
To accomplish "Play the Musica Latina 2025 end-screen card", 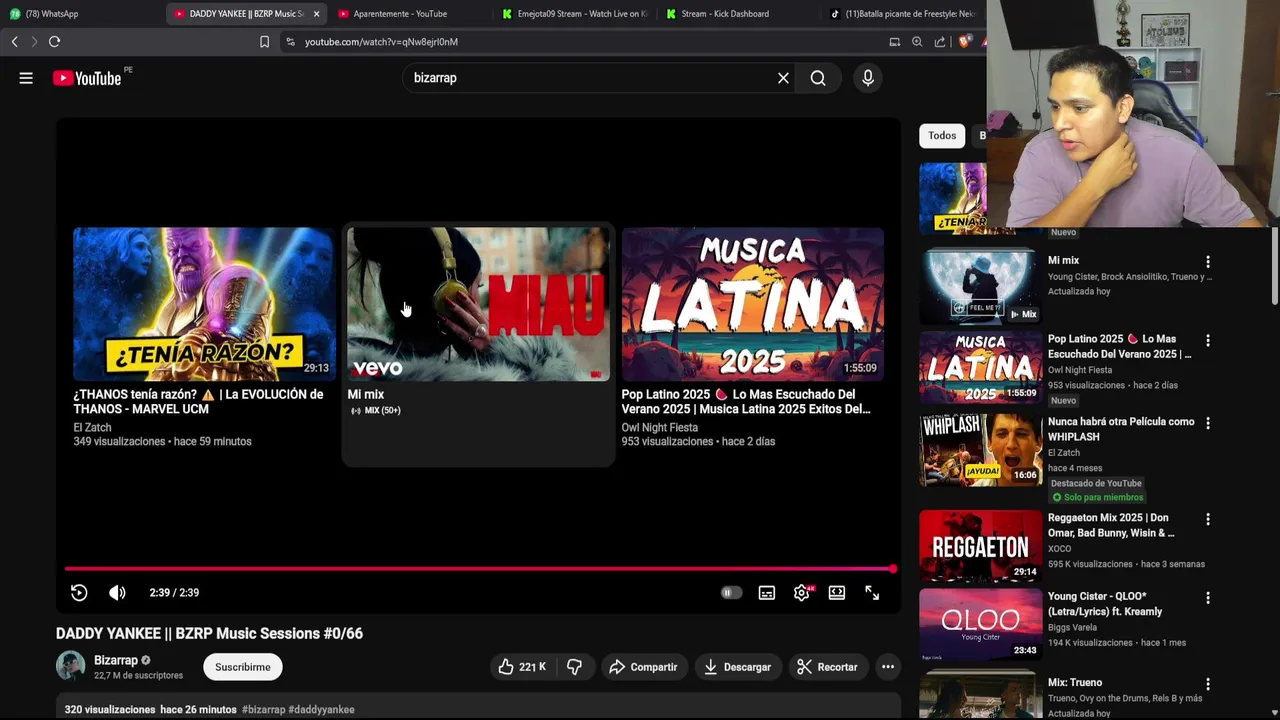I will (752, 304).
